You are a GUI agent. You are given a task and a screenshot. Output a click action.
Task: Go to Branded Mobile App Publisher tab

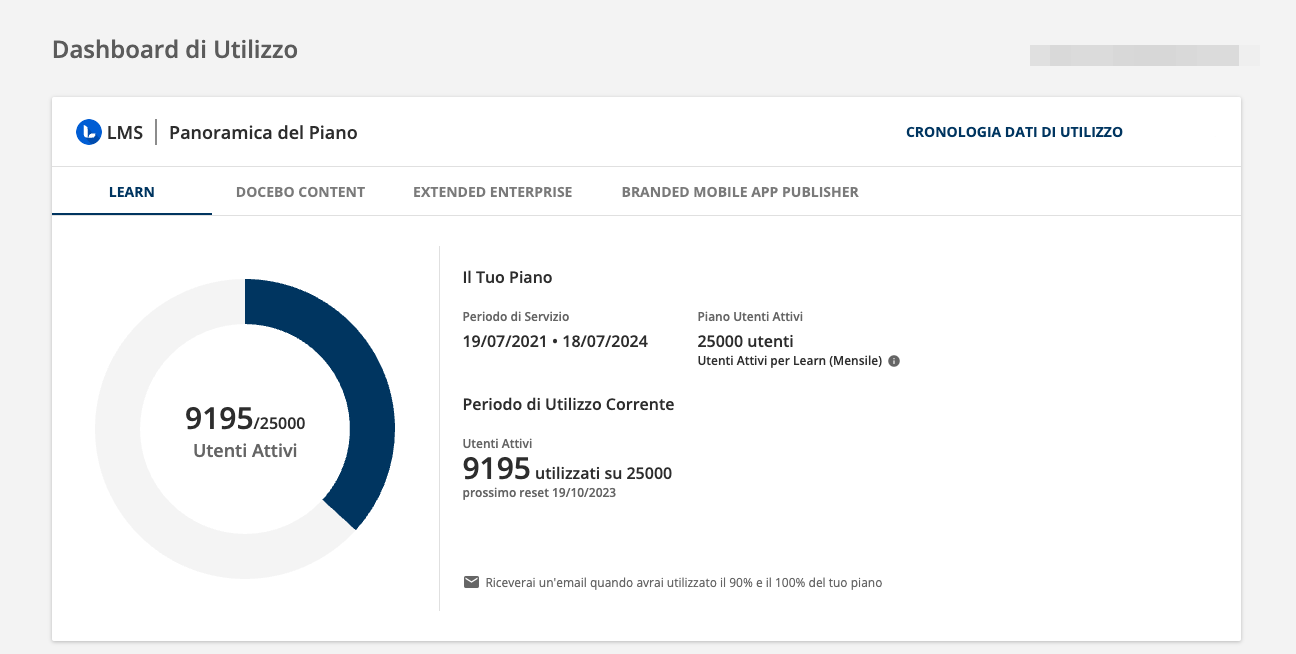point(740,192)
